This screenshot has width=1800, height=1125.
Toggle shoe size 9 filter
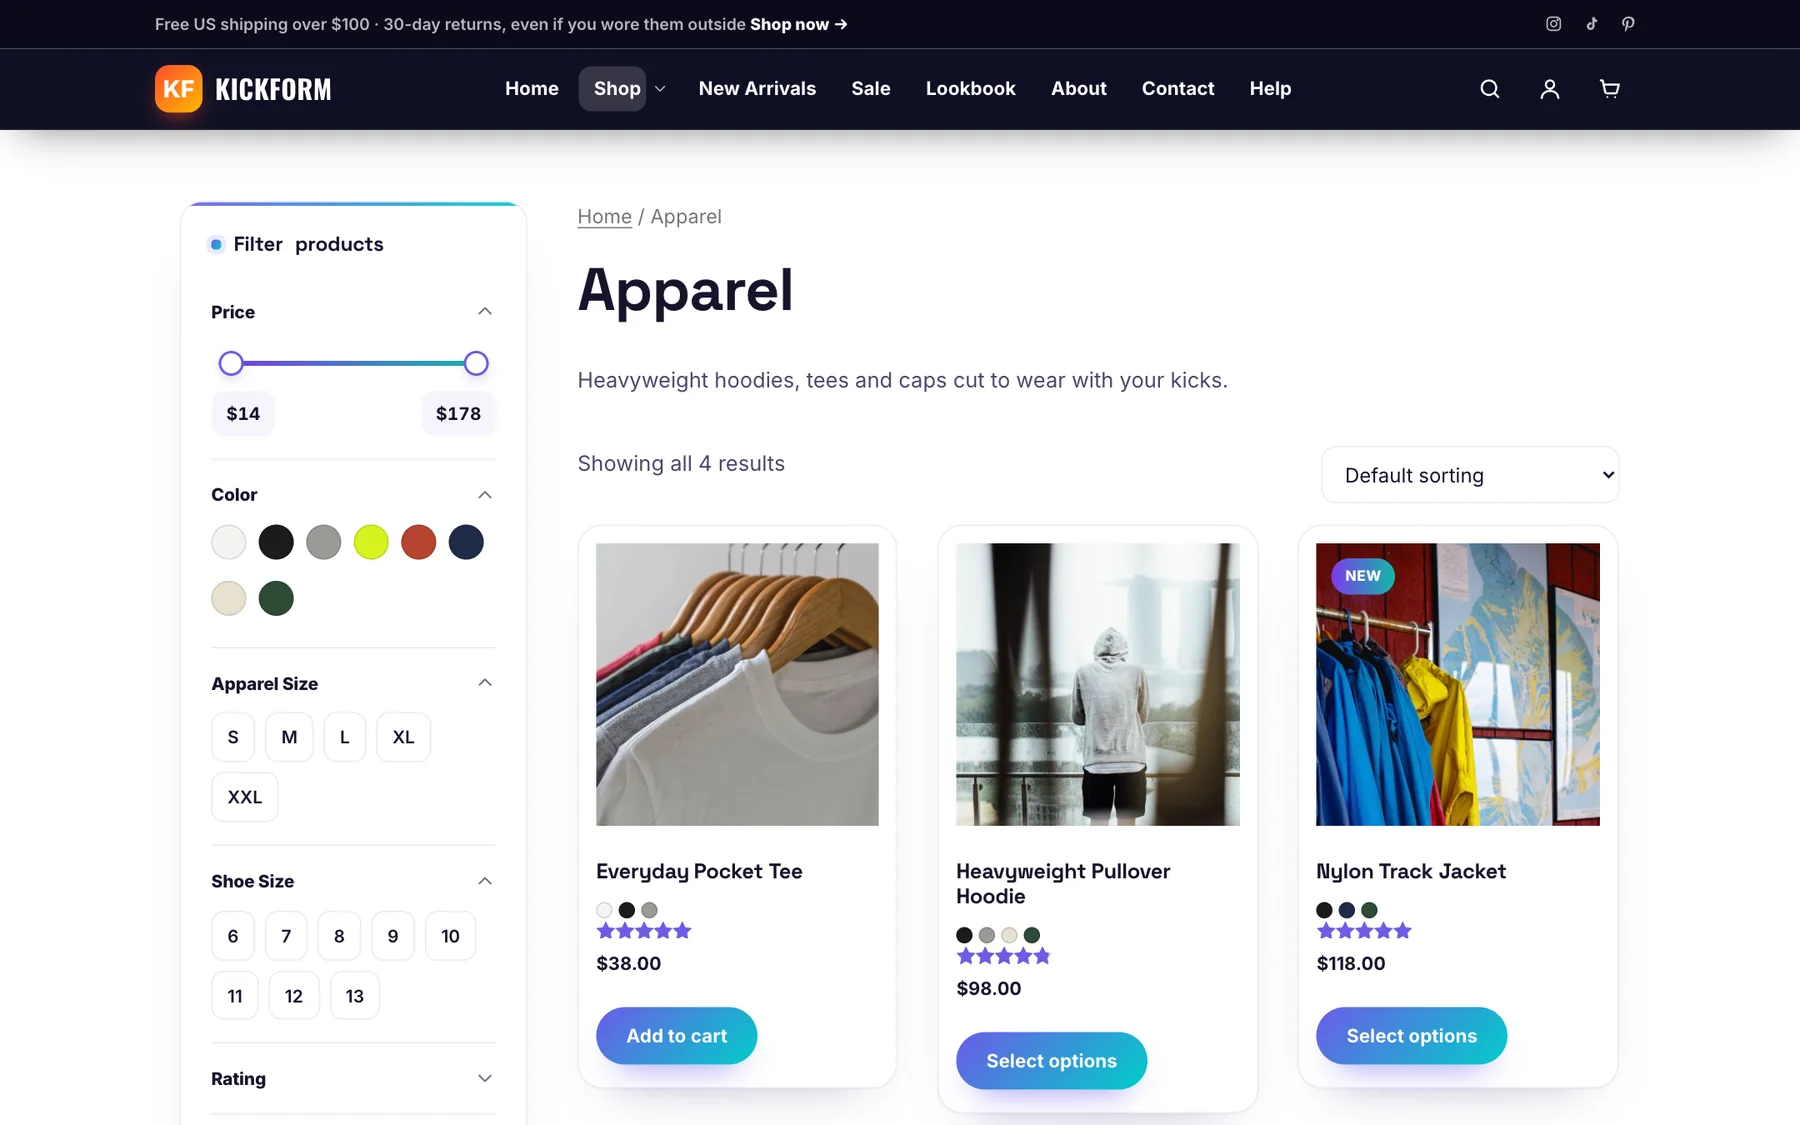[393, 936]
